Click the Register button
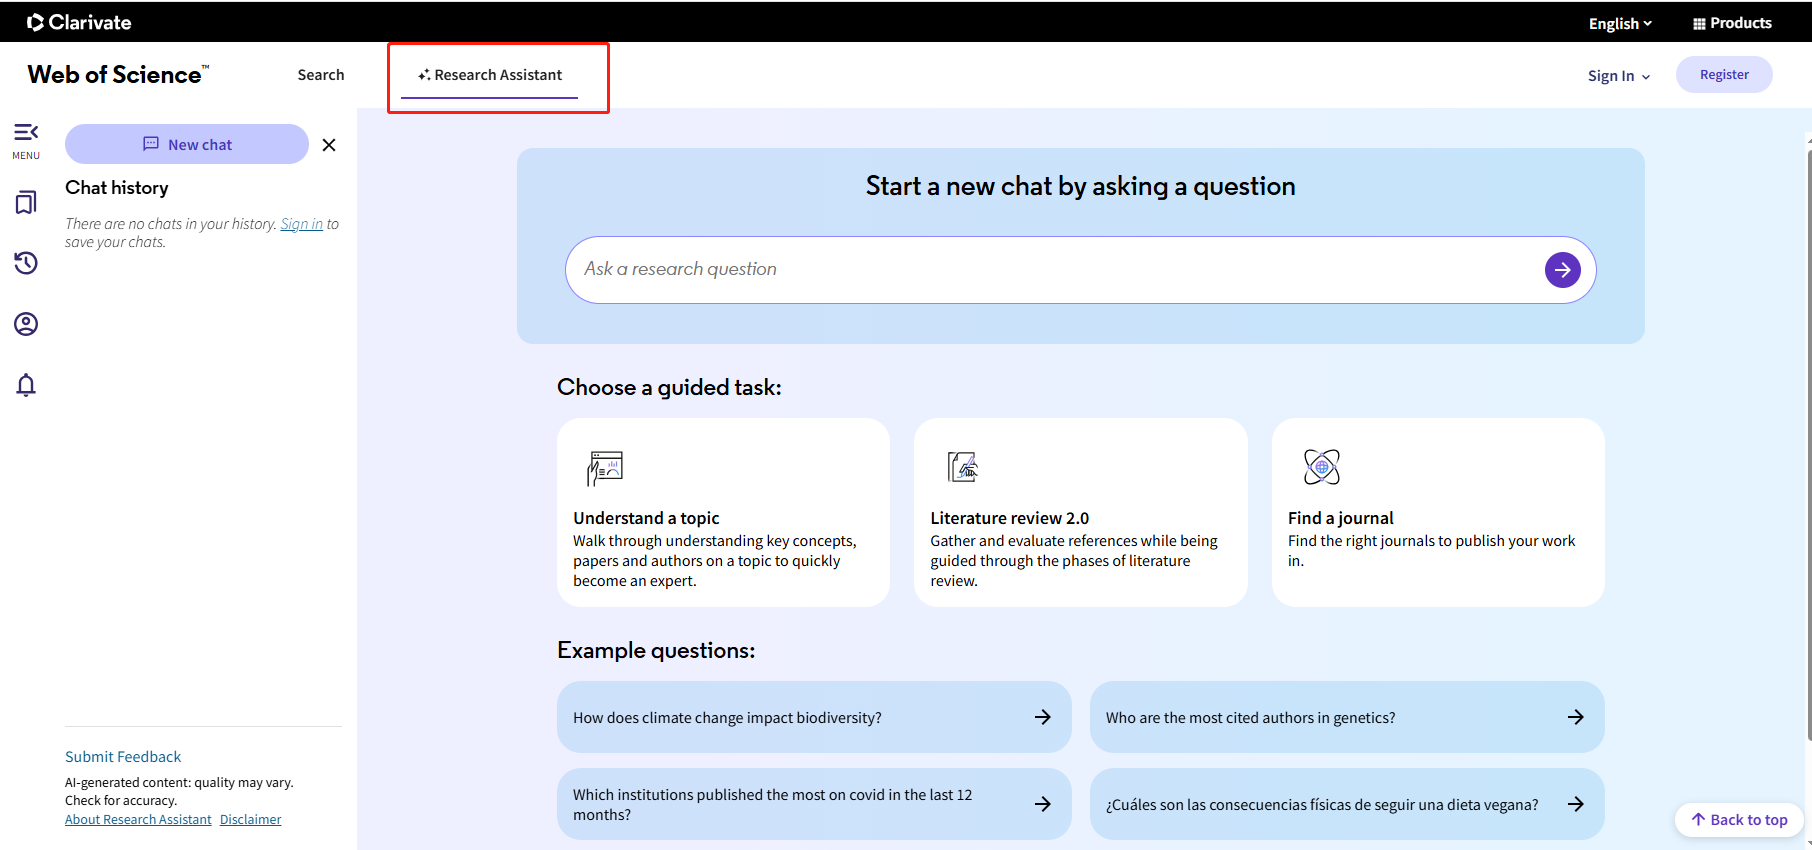Image resolution: width=1812 pixels, height=850 pixels. 1724,75
